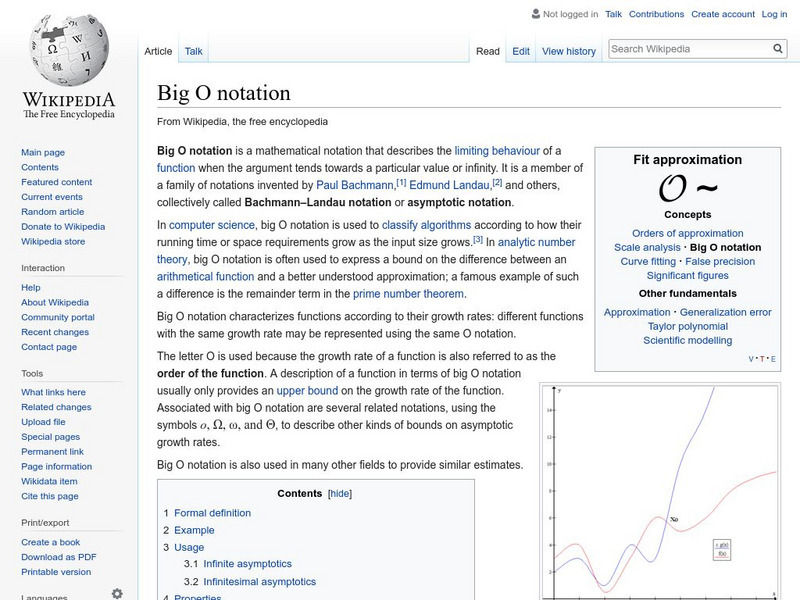Open the Languages settings gear icon
Image resolution: width=800 pixels, height=600 pixels.
(x=117, y=592)
